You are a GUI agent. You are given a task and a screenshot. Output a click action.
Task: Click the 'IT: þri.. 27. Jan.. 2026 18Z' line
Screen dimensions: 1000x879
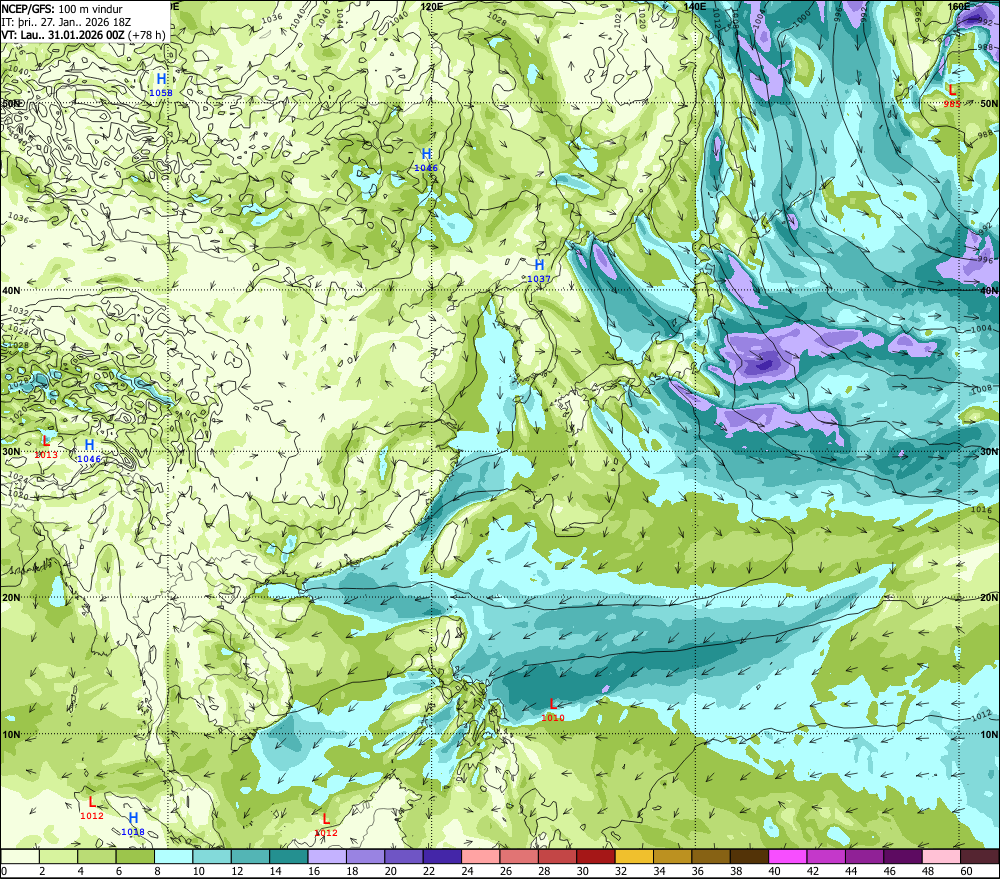pos(66,22)
